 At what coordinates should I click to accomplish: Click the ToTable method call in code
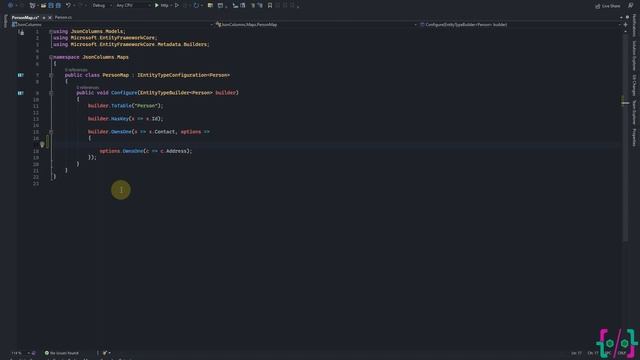coord(121,106)
